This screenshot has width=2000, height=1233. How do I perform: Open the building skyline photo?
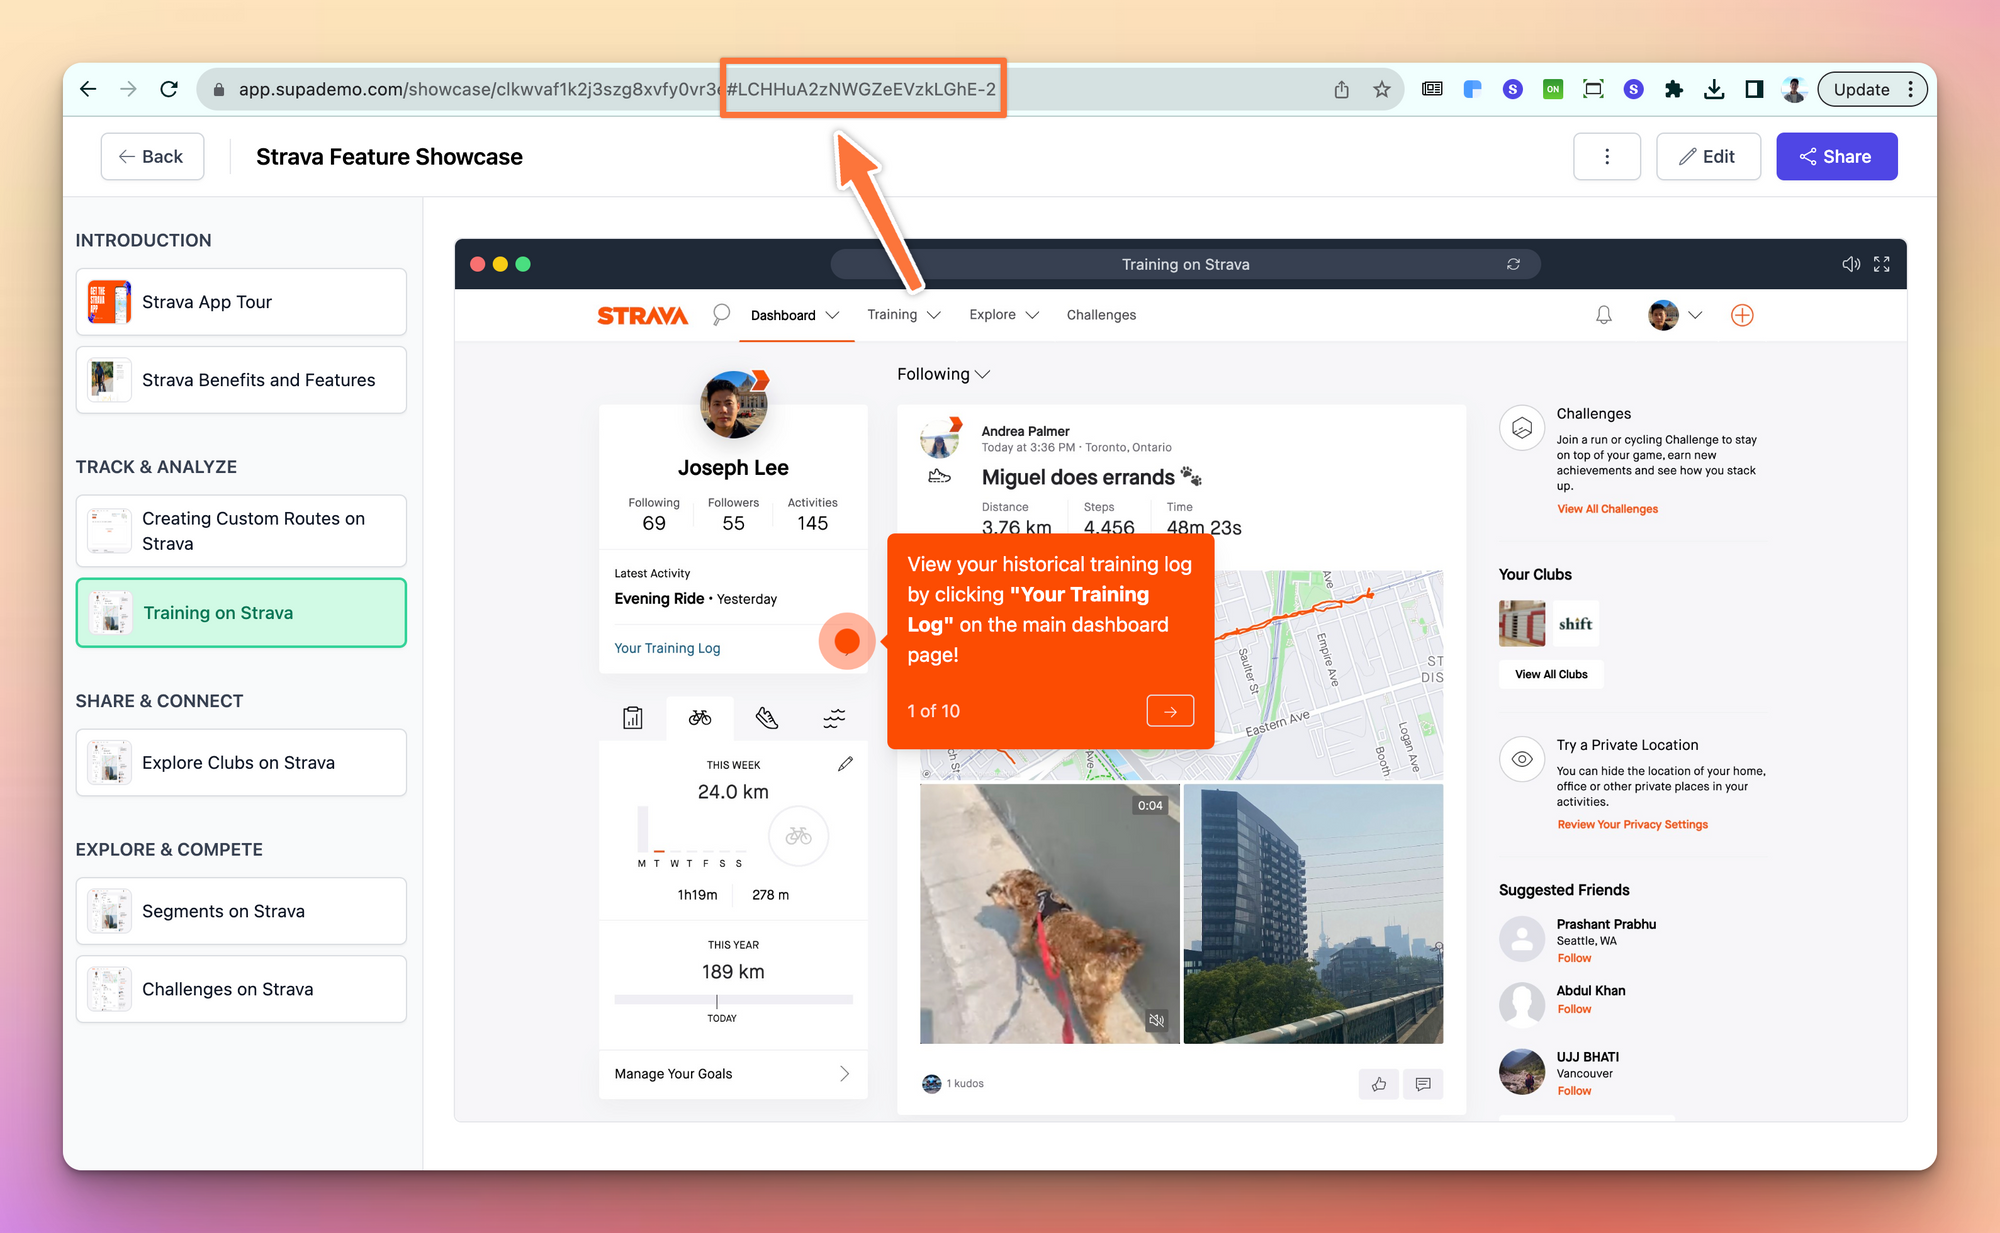[x=1313, y=914]
